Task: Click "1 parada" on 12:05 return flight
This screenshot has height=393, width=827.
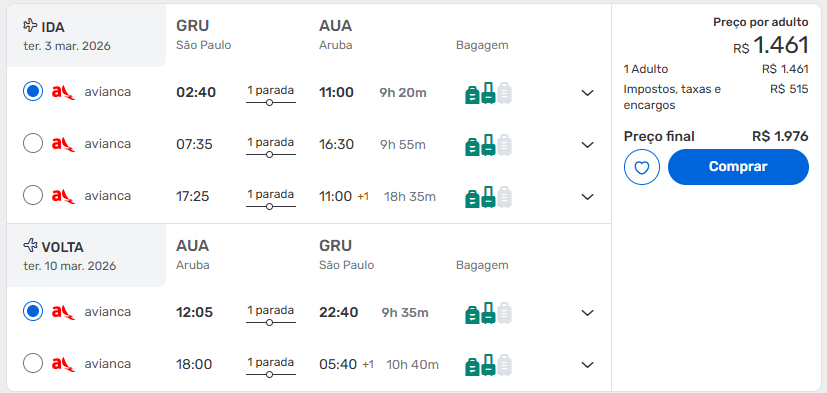Action: pyautogui.click(x=271, y=311)
